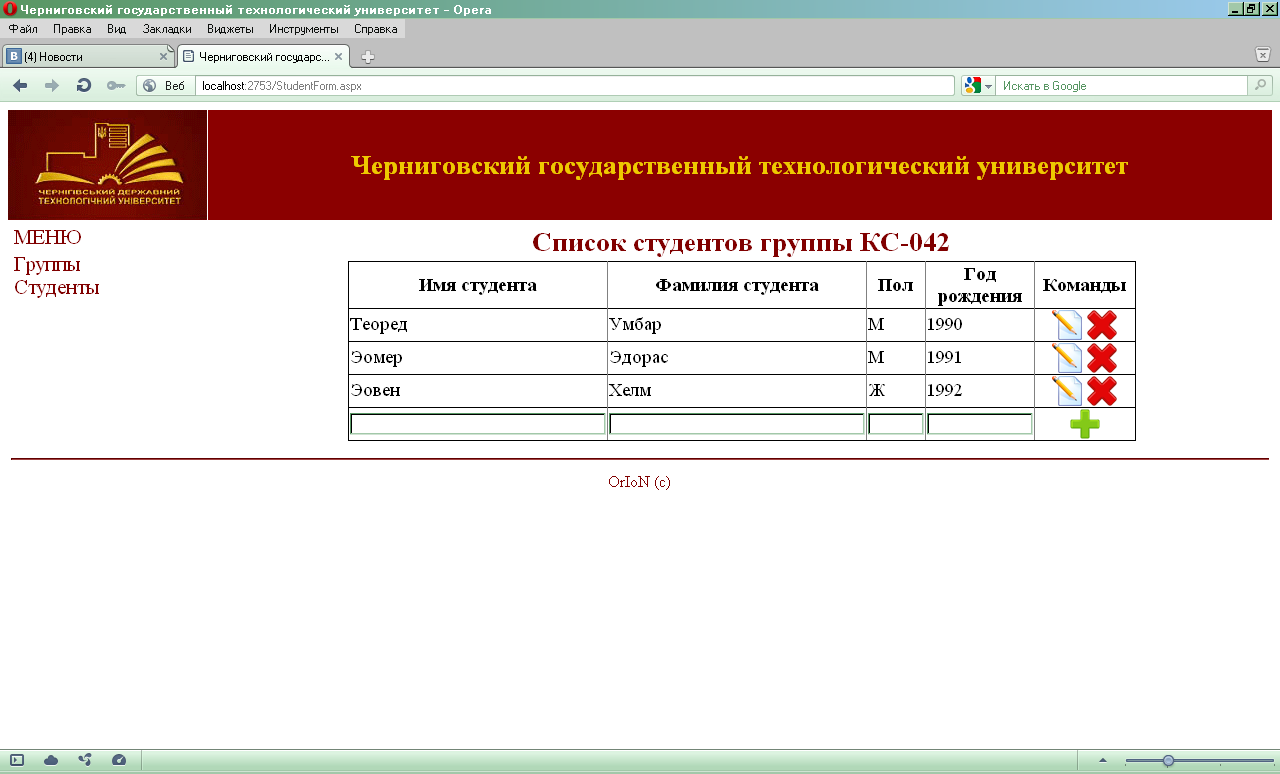Expand view options arrow in status bar
The width and height of the screenshot is (1280, 774).
point(1103,761)
